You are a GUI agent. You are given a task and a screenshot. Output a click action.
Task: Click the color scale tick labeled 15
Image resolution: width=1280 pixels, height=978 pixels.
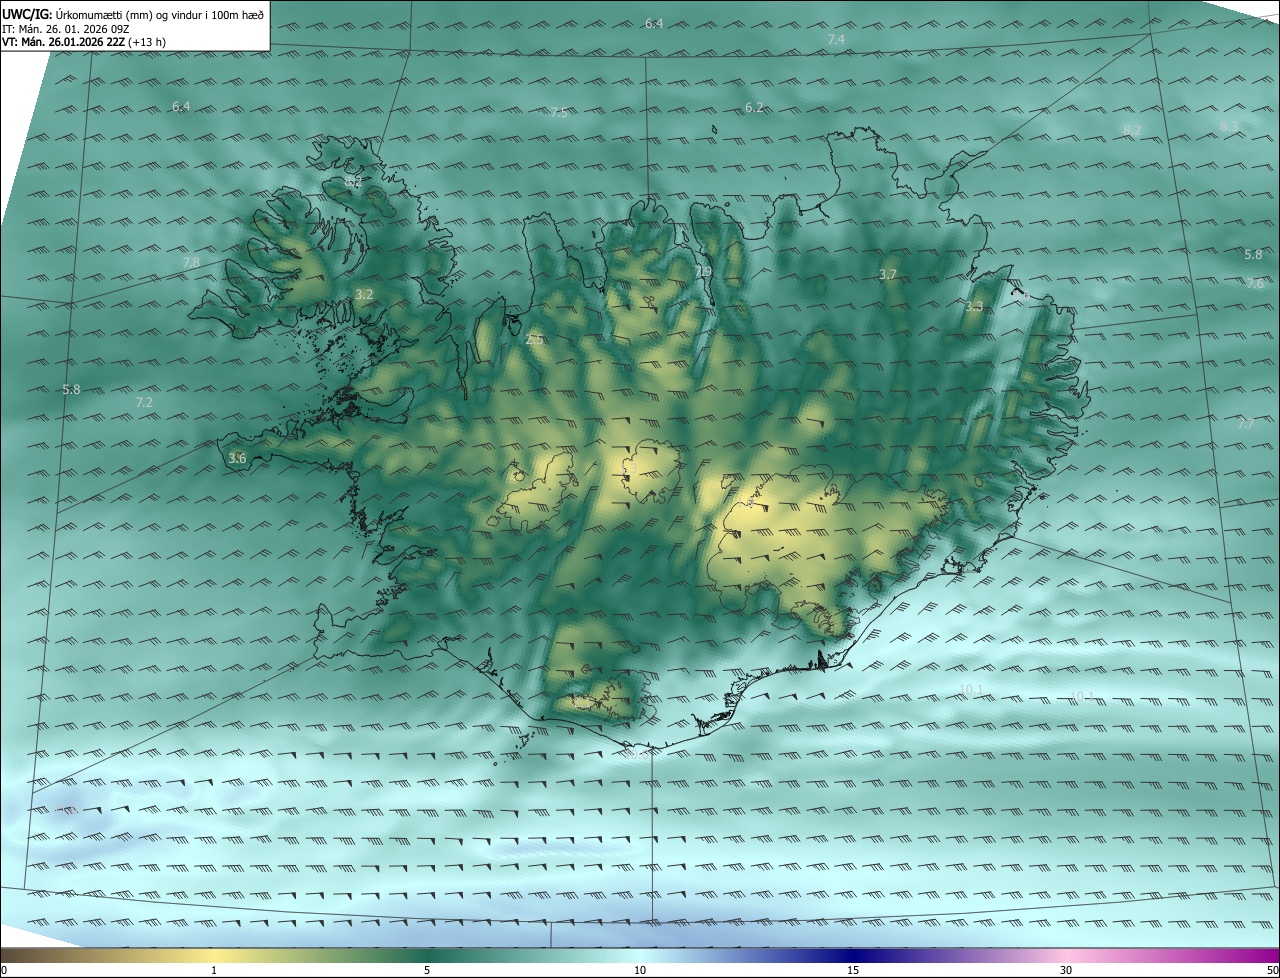(x=853, y=970)
